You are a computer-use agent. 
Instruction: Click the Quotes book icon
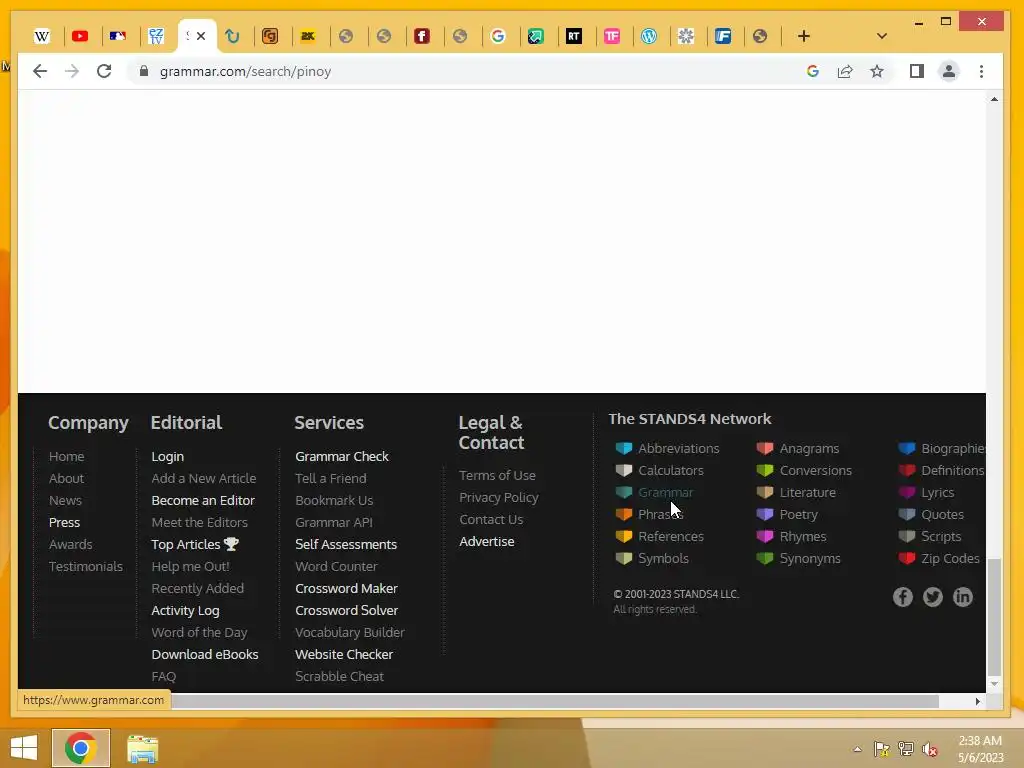coord(906,515)
